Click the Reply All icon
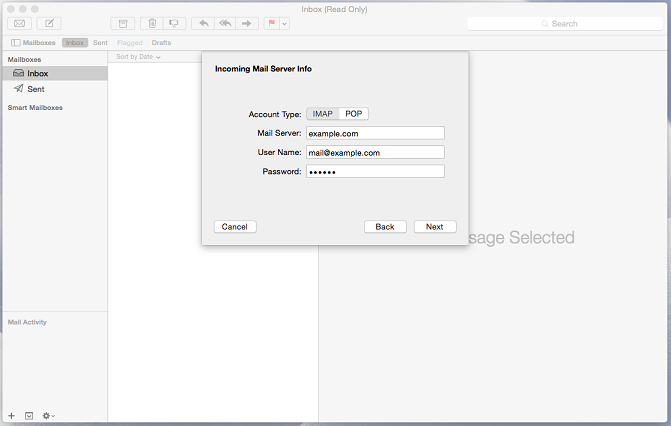Image resolution: width=671 pixels, height=426 pixels. pos(226,23)
